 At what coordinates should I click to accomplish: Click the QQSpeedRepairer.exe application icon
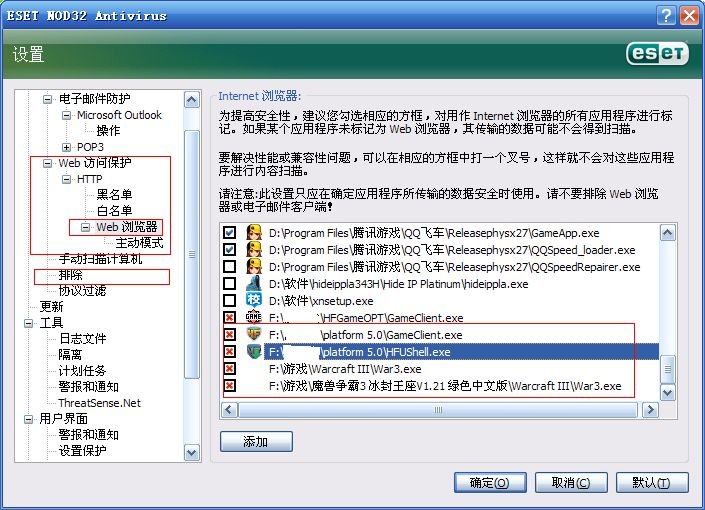[254, 267]
